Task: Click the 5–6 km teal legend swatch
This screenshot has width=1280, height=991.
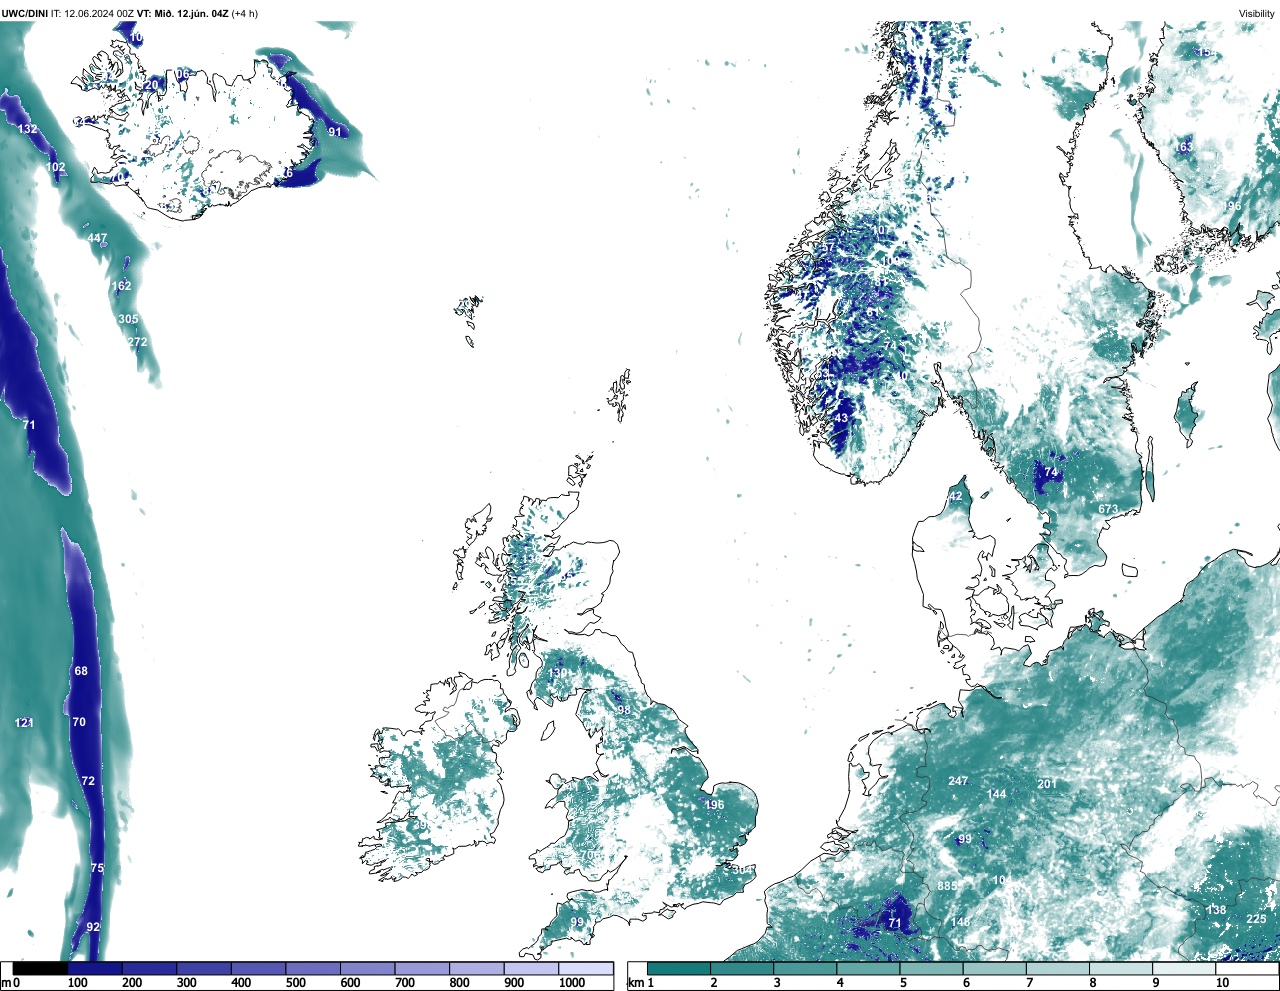Action: coord(933,968)
